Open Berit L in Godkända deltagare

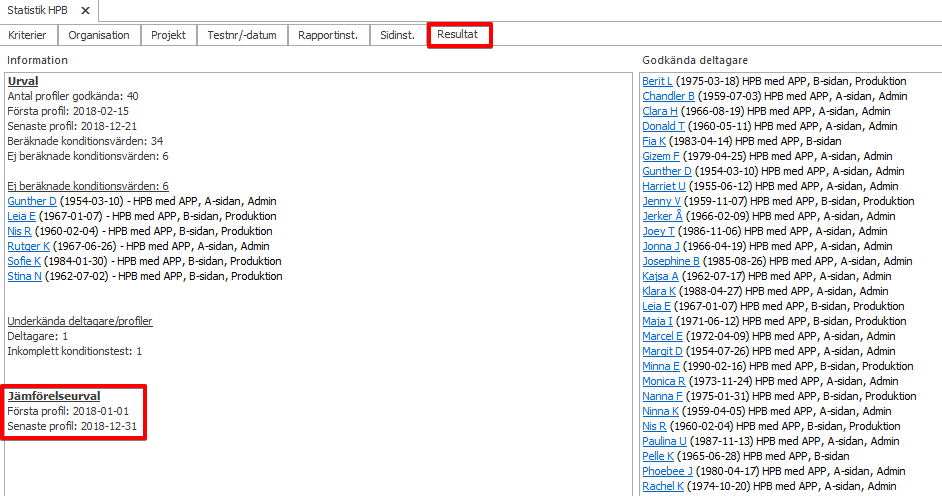click(657, 81)
